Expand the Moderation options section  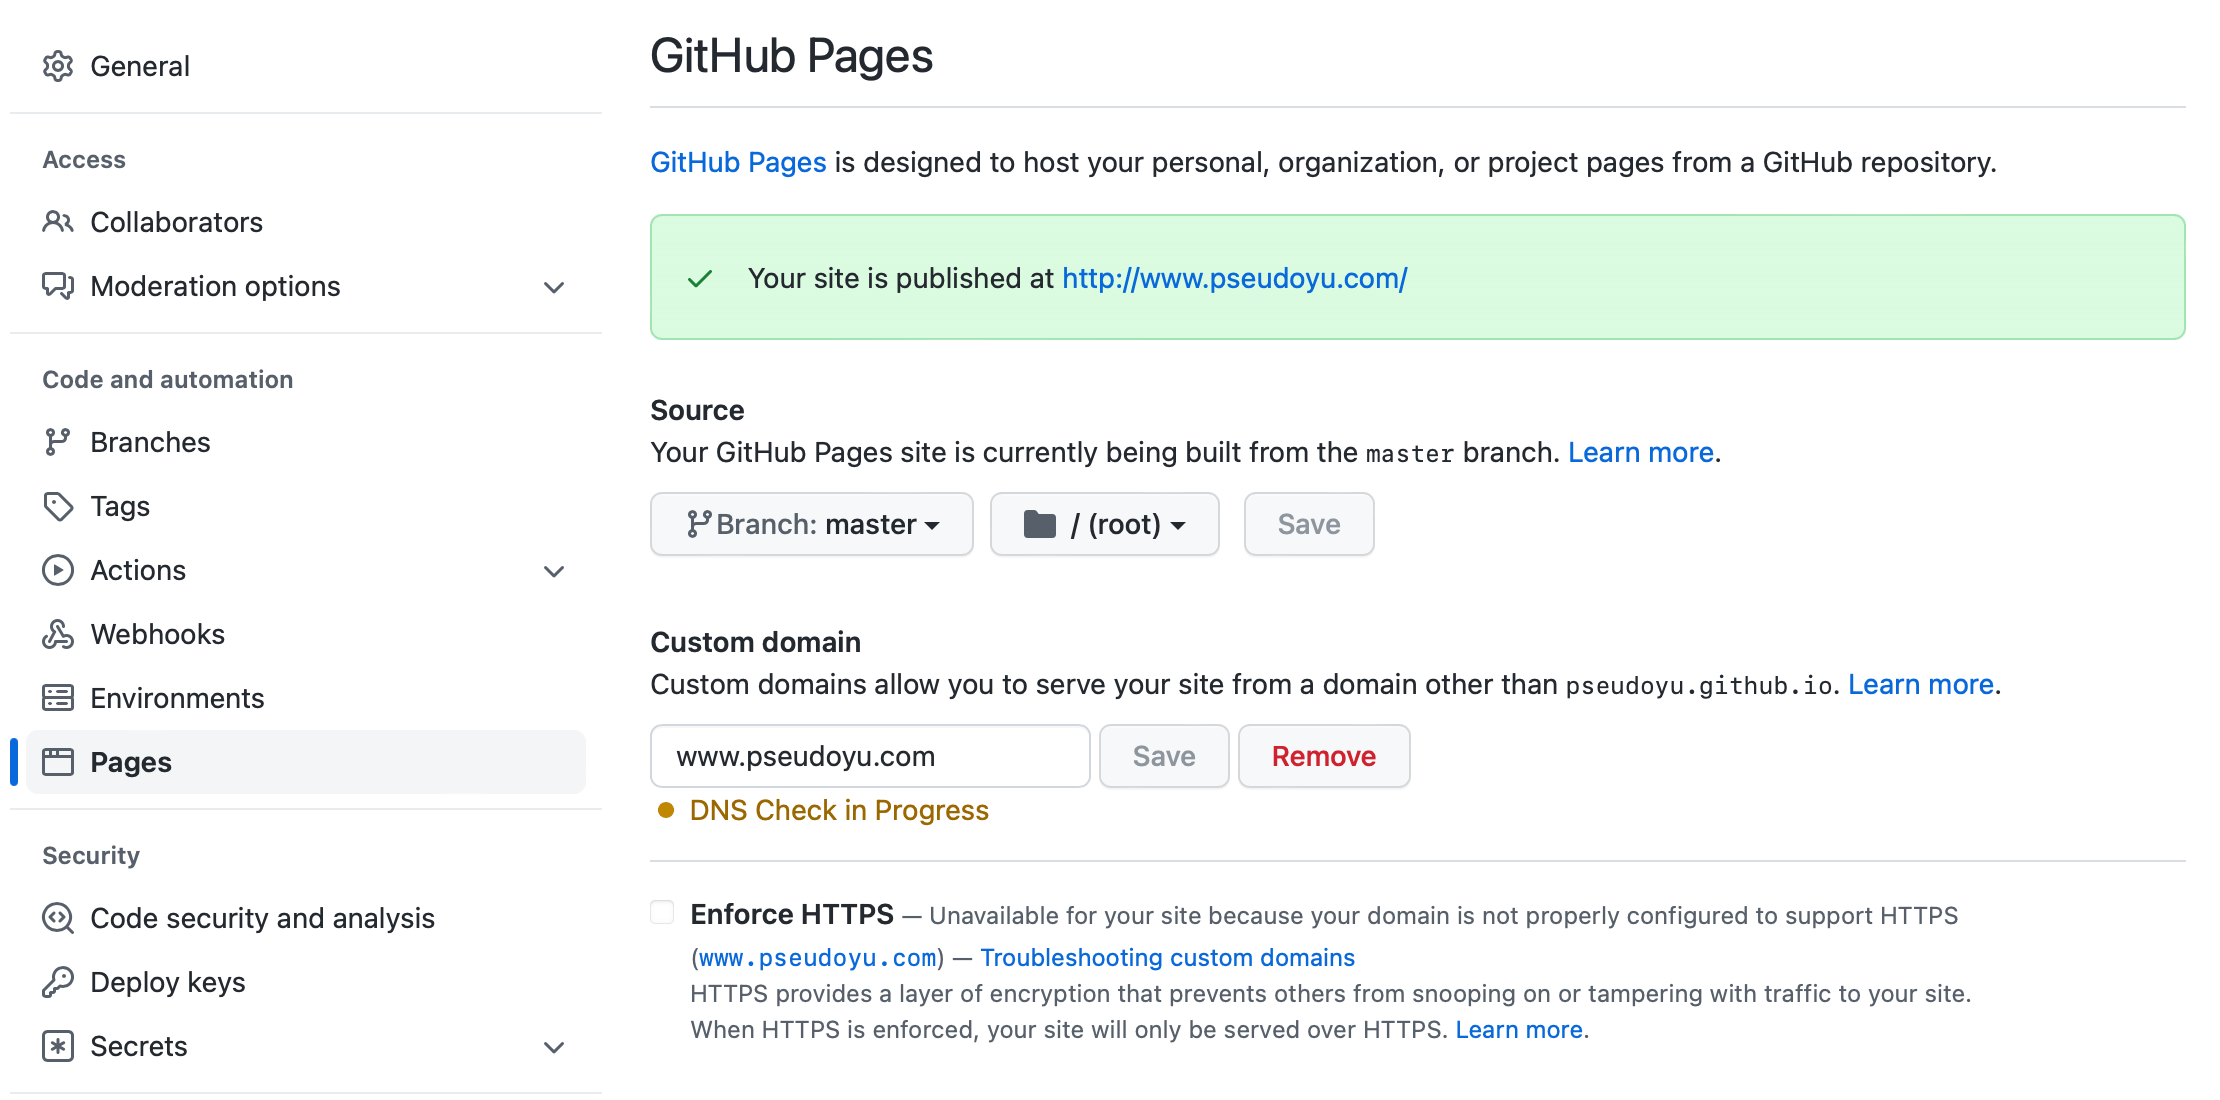[x=553, y=287]
